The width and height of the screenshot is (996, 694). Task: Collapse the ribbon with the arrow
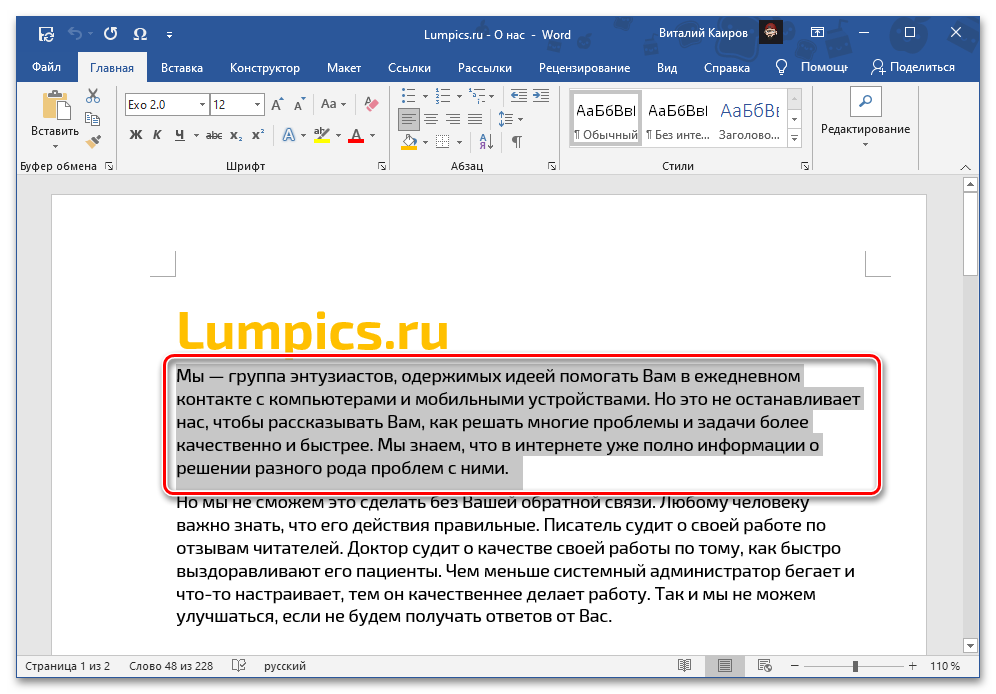point(966,167)
